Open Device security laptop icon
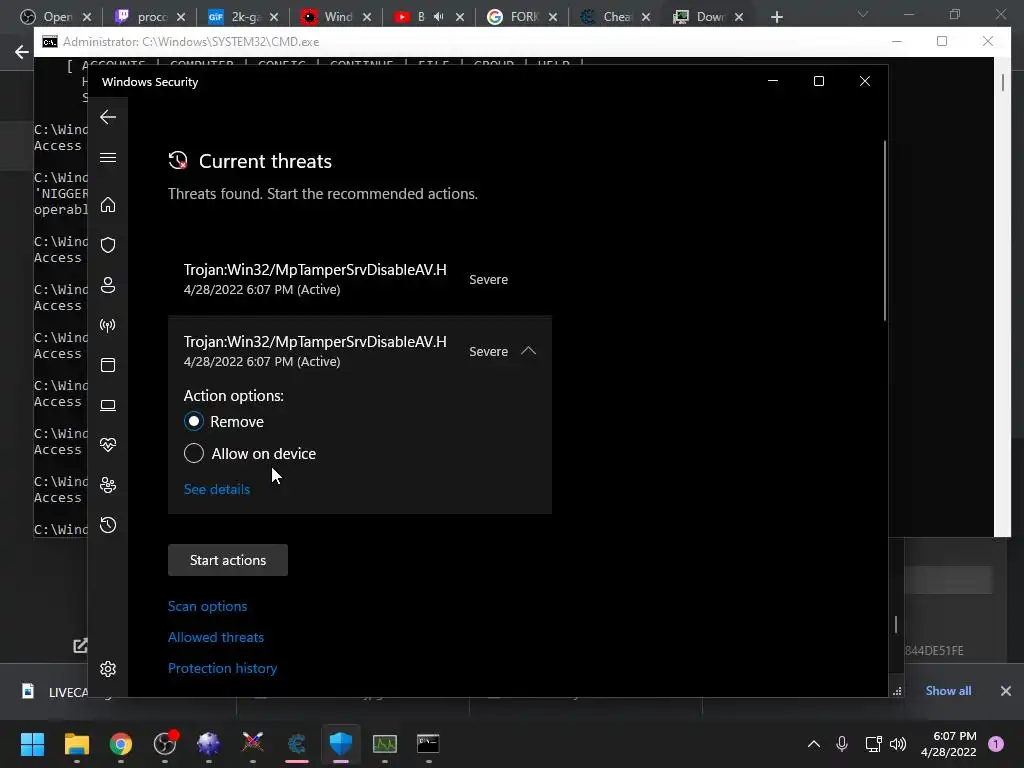This screenshot has height=768, width=1024. (x=108, y=406)
